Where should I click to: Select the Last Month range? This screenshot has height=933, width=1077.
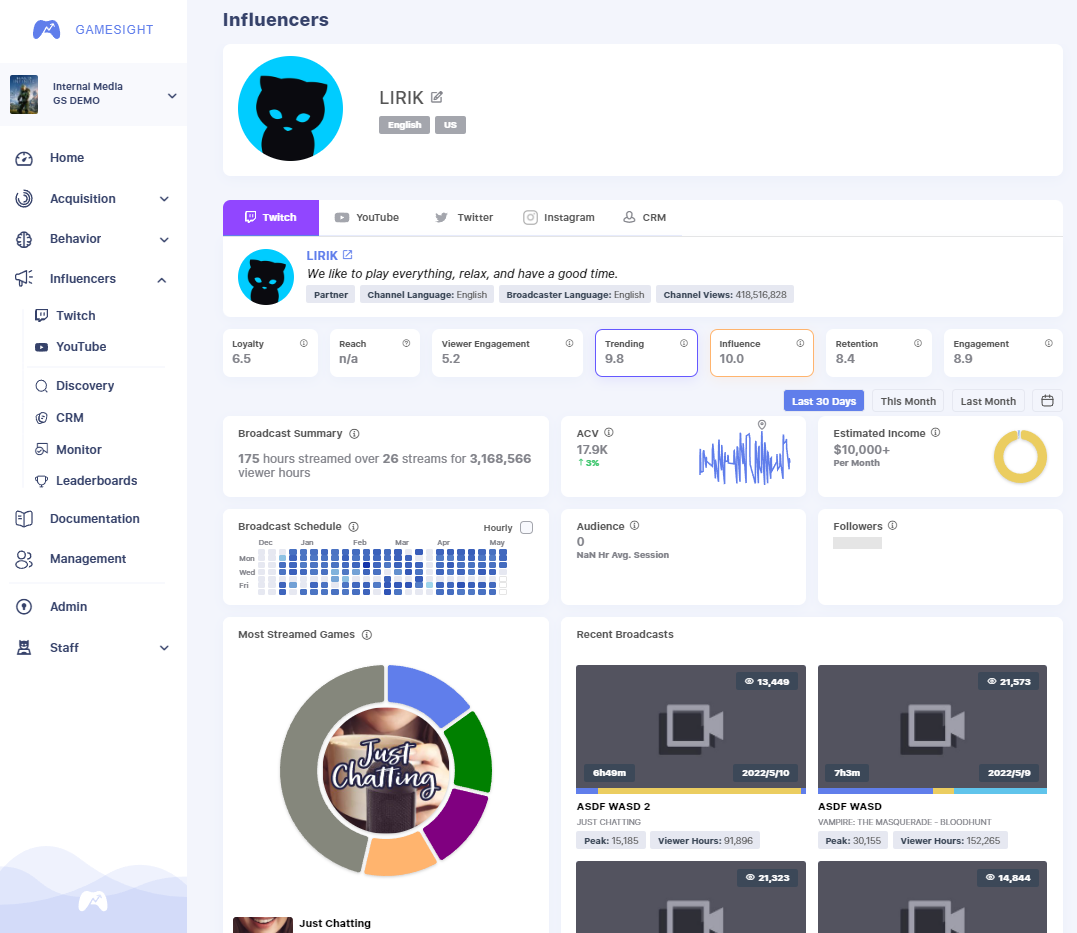coord(988,401)
